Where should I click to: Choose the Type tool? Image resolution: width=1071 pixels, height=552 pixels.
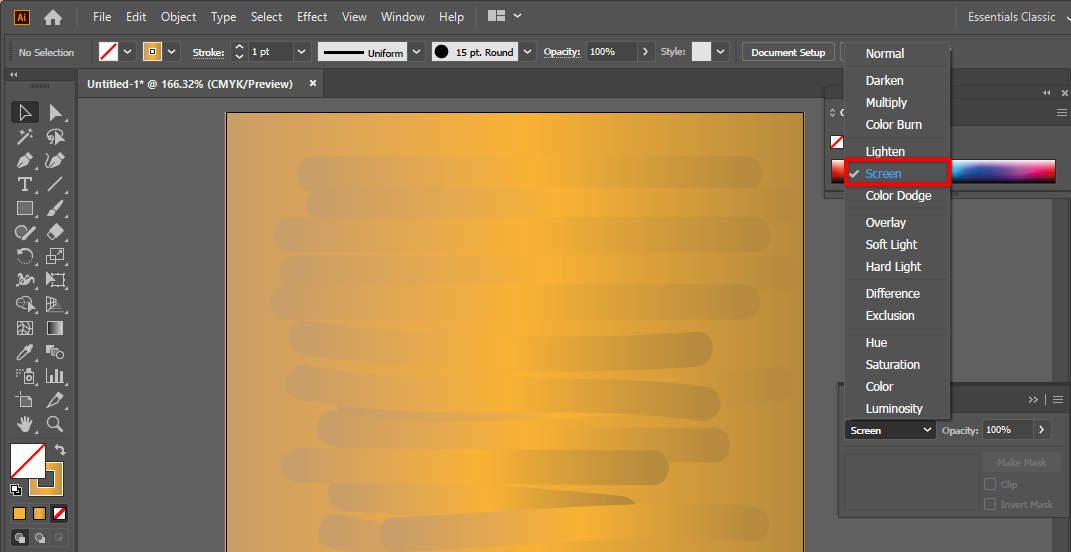point(25,184)
